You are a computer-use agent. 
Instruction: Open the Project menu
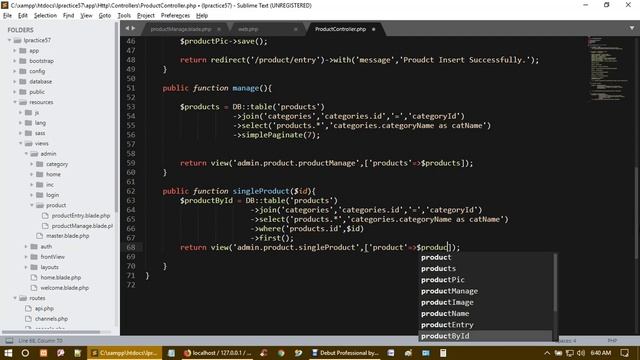(146, 16)
